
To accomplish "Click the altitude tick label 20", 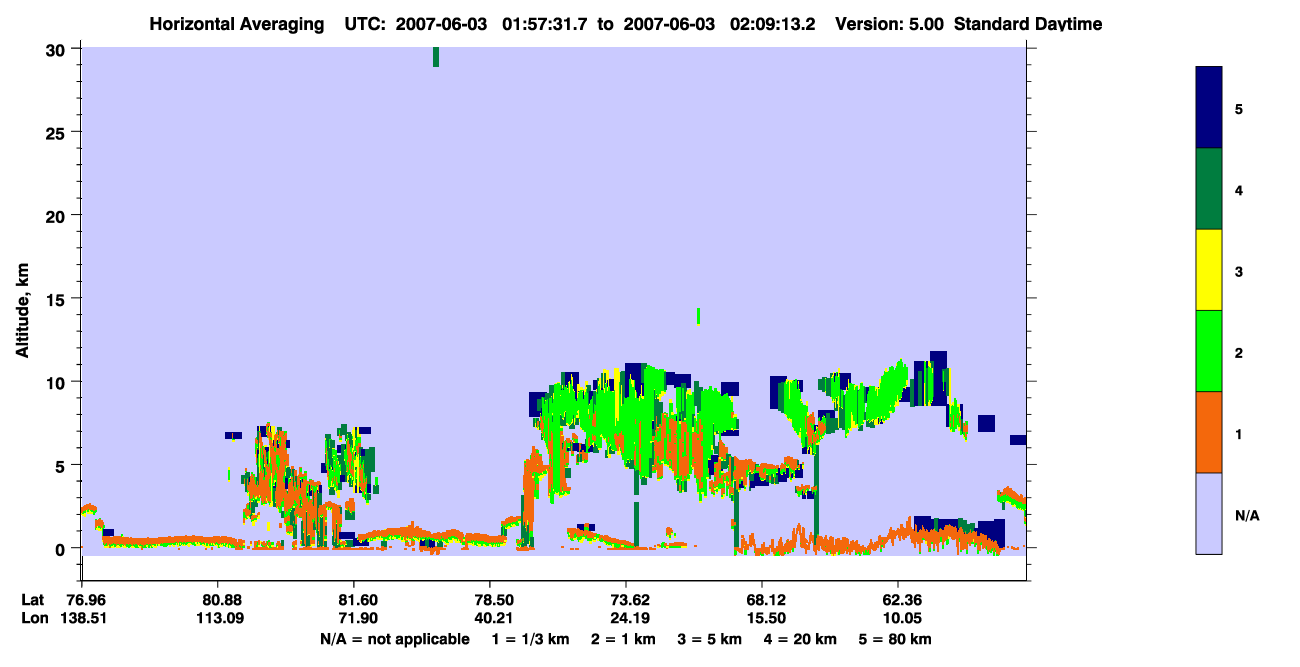I will [x=57, y=216].
